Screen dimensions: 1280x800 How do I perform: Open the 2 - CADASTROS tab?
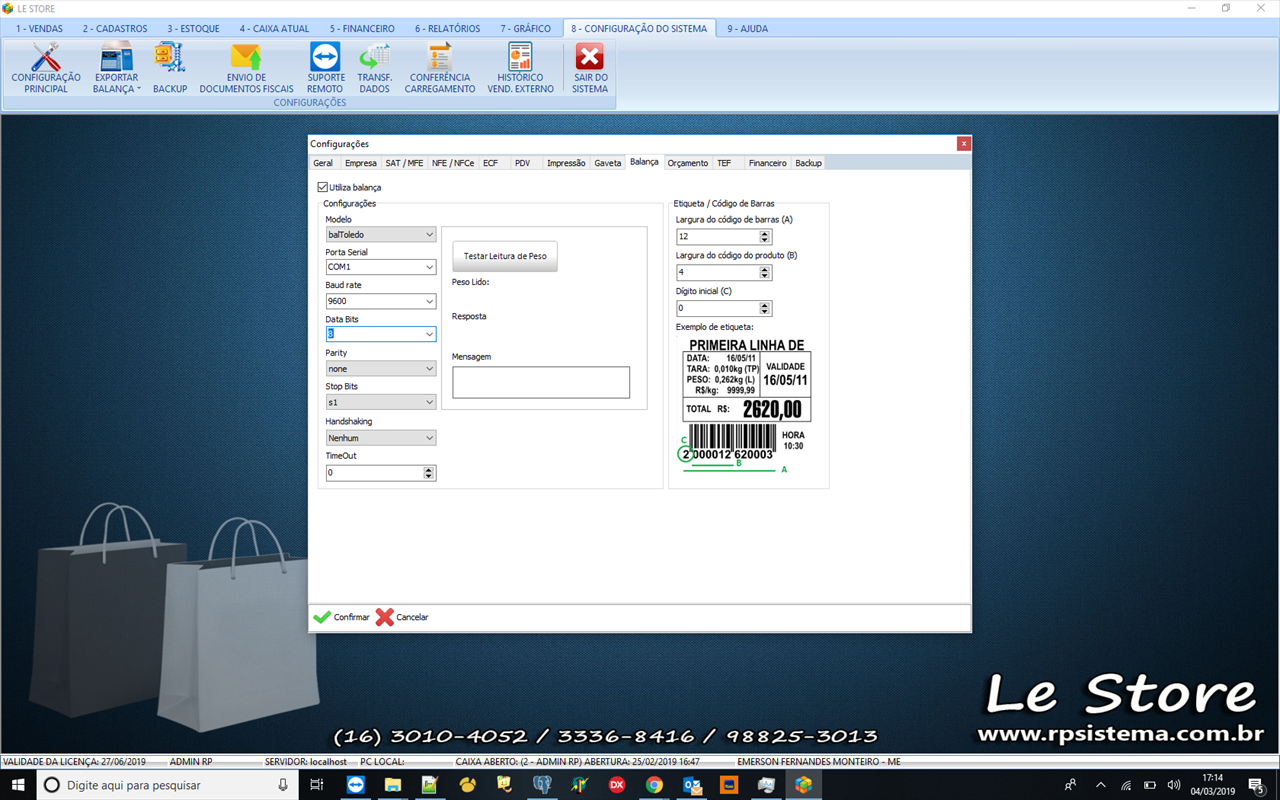(115, 28)
